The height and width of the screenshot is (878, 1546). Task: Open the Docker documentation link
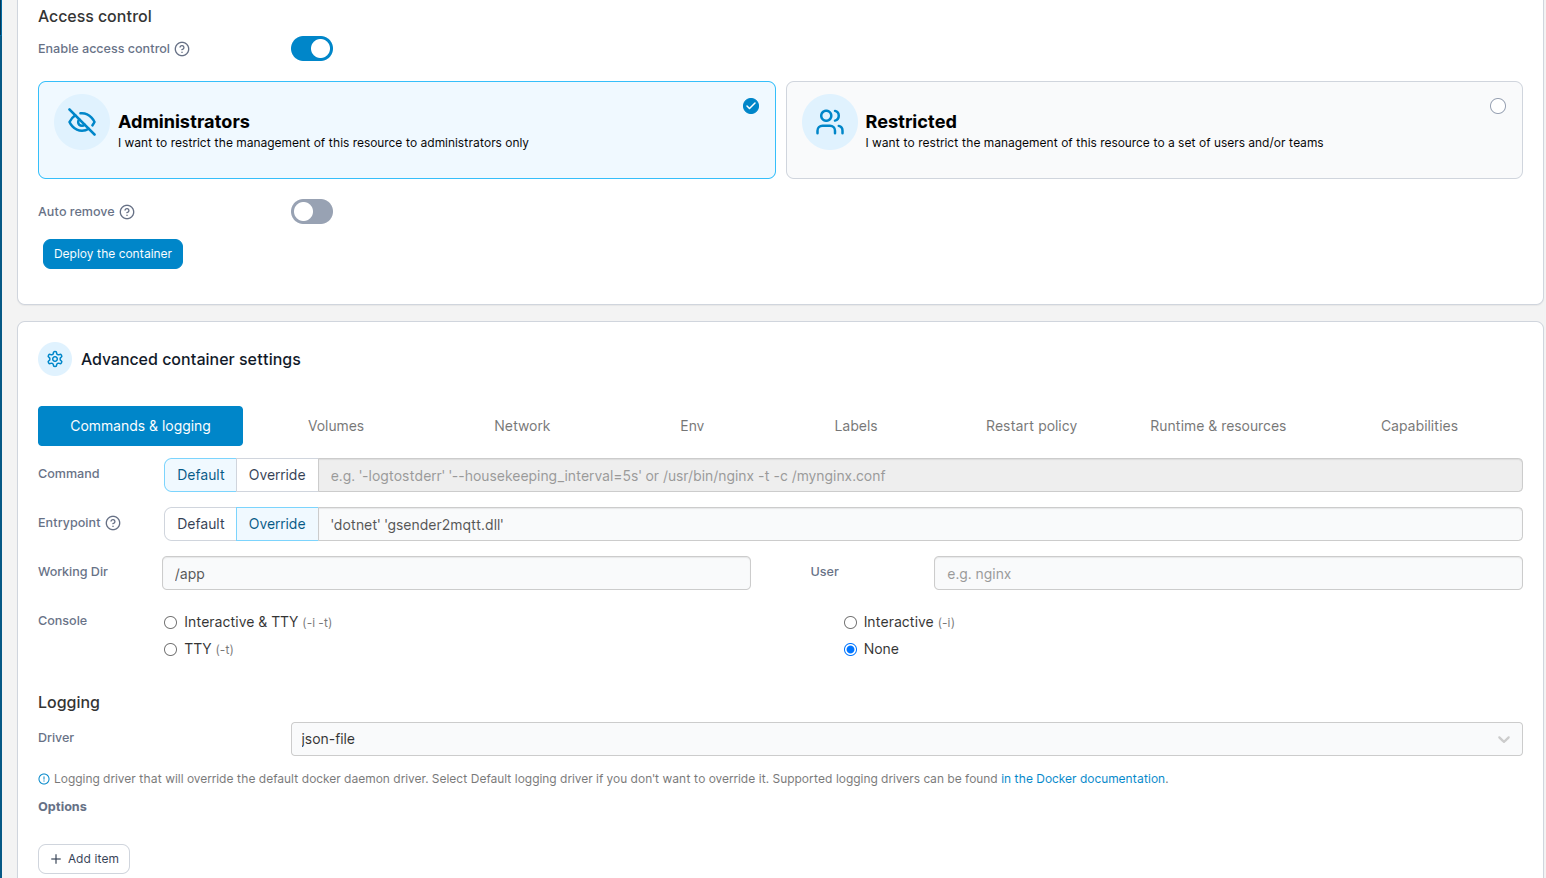tap(1084, 779)
